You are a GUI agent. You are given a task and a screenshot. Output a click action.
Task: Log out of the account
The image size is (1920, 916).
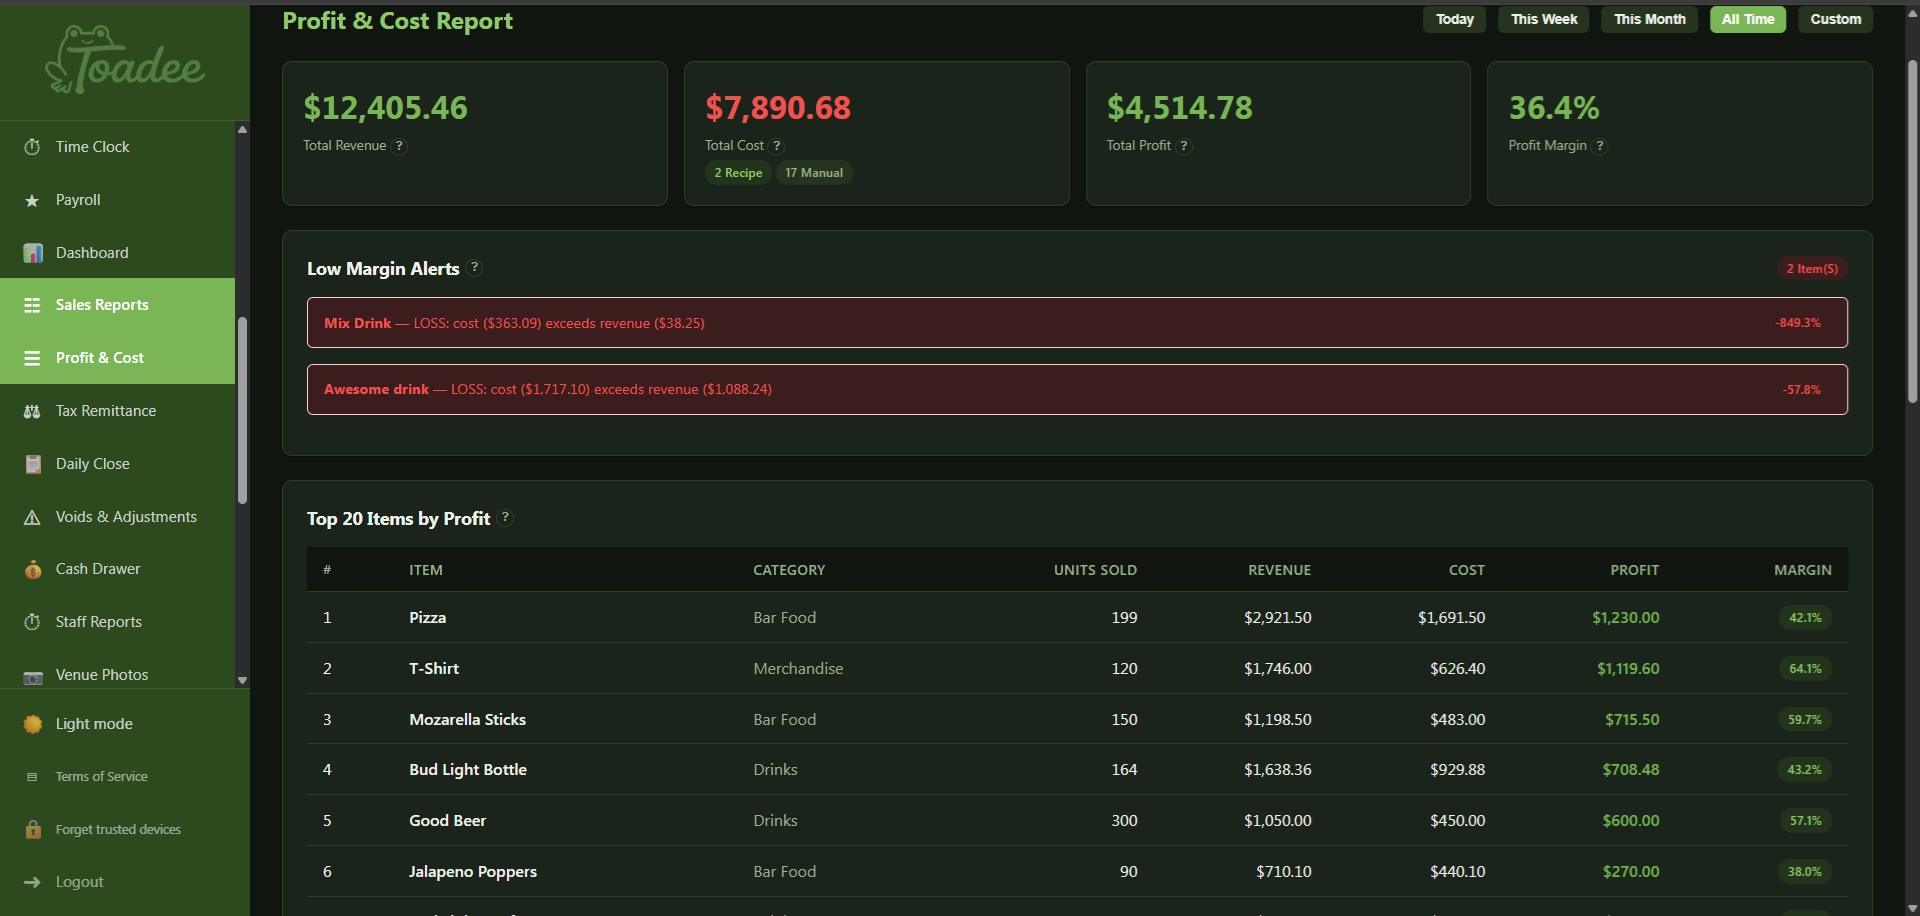tap(124, 882)
